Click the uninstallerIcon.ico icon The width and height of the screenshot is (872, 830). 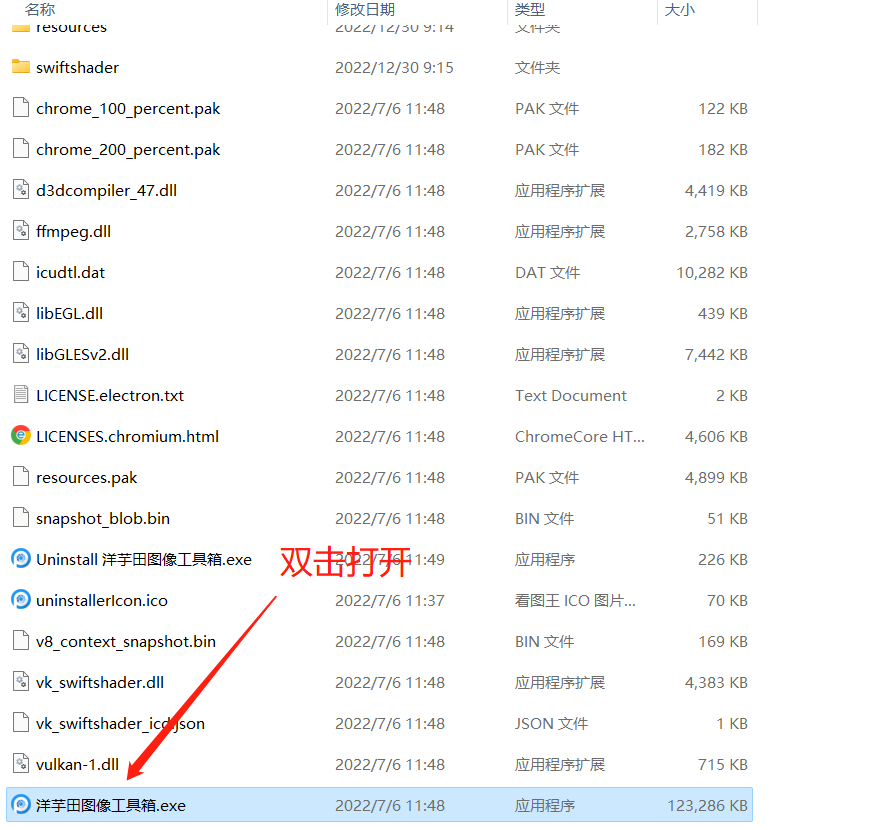click(21, 600)
